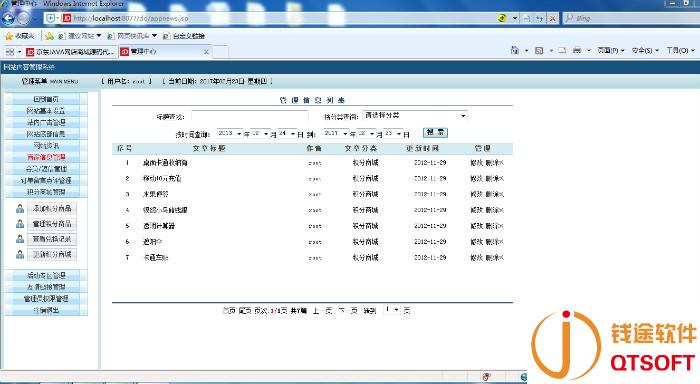Open the 安全(S) command bar menu

[645, 50]
